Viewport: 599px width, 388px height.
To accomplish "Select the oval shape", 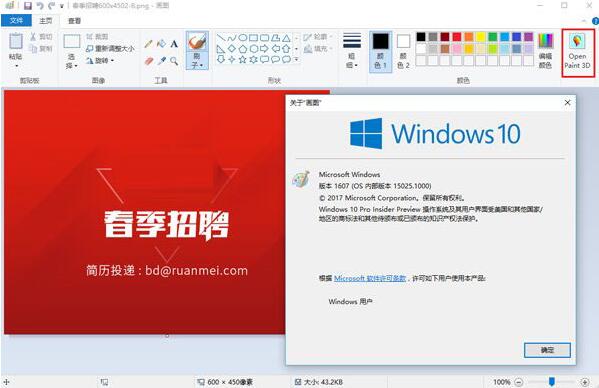I will pyautogui.click(x=243, y=38).
